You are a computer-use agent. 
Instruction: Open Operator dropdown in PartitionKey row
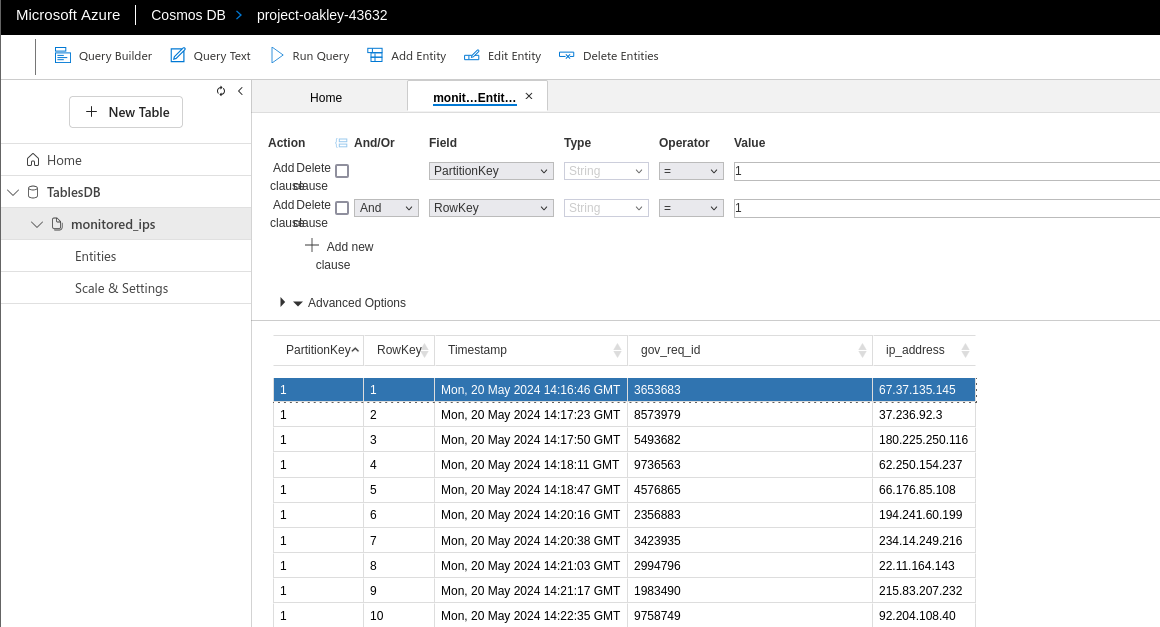pos(691,171)
